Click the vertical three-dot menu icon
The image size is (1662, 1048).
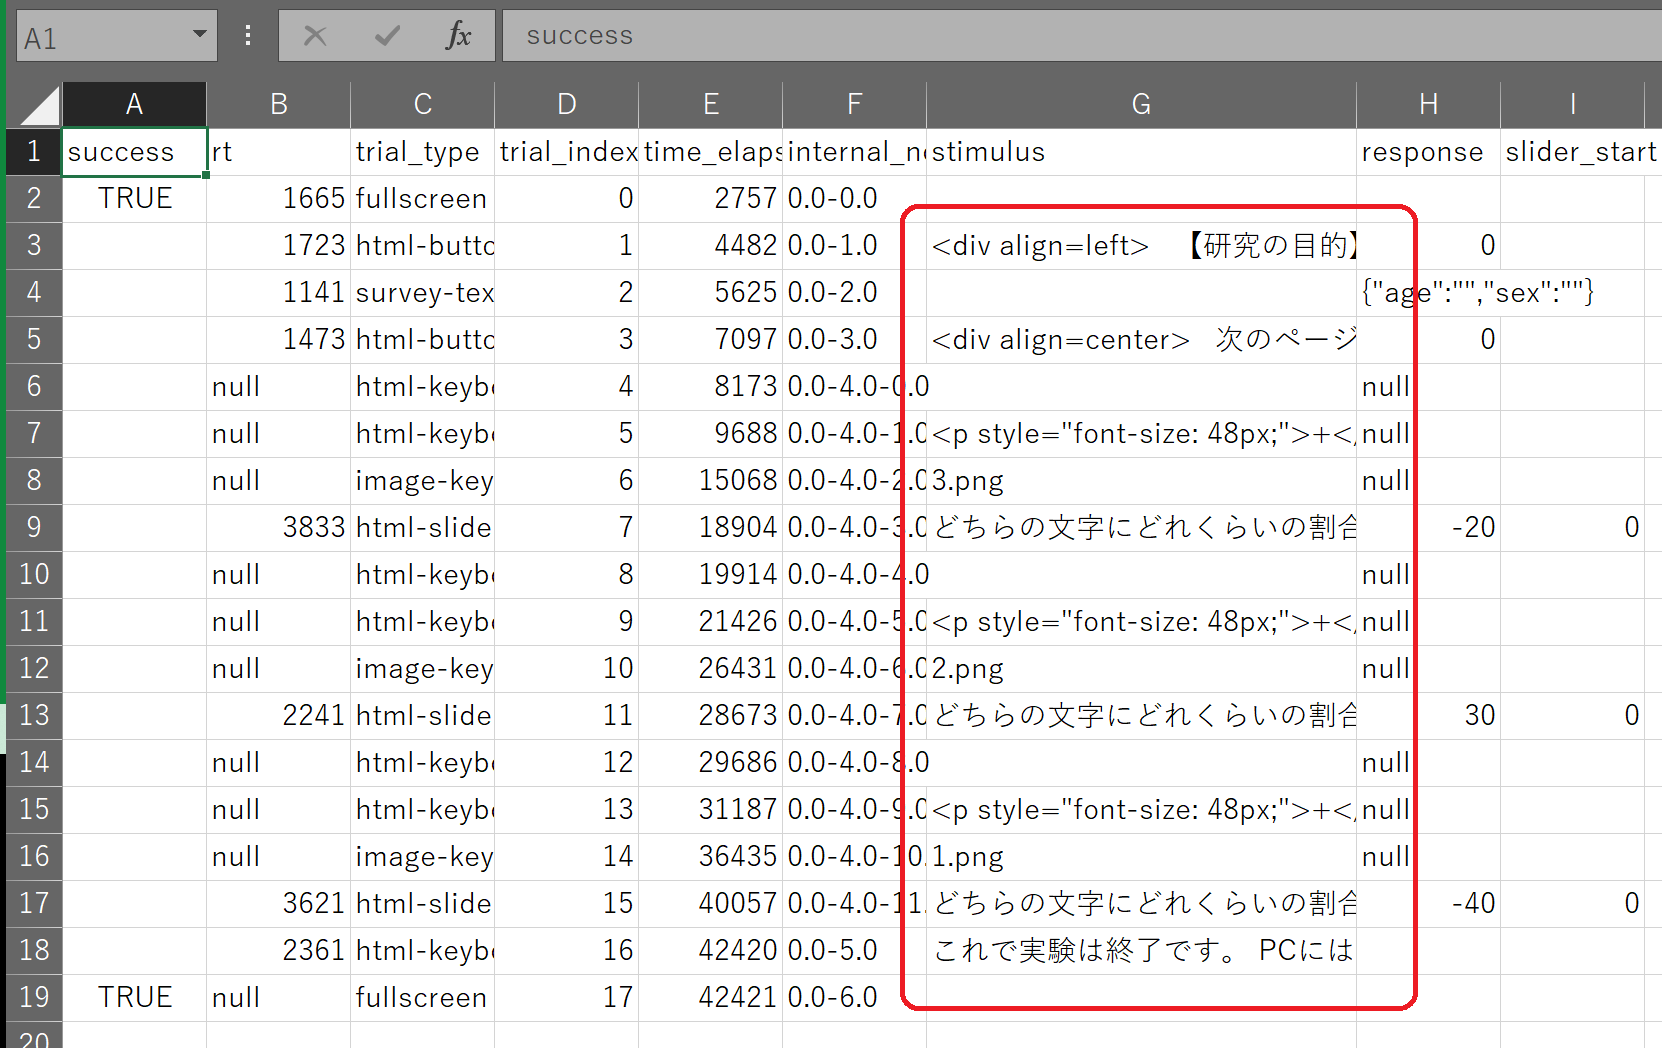[x=247, y=35]
